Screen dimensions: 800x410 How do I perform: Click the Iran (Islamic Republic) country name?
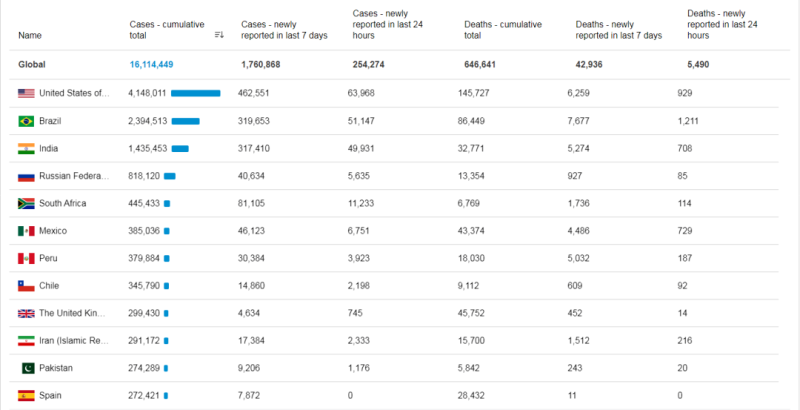point(73,341)
